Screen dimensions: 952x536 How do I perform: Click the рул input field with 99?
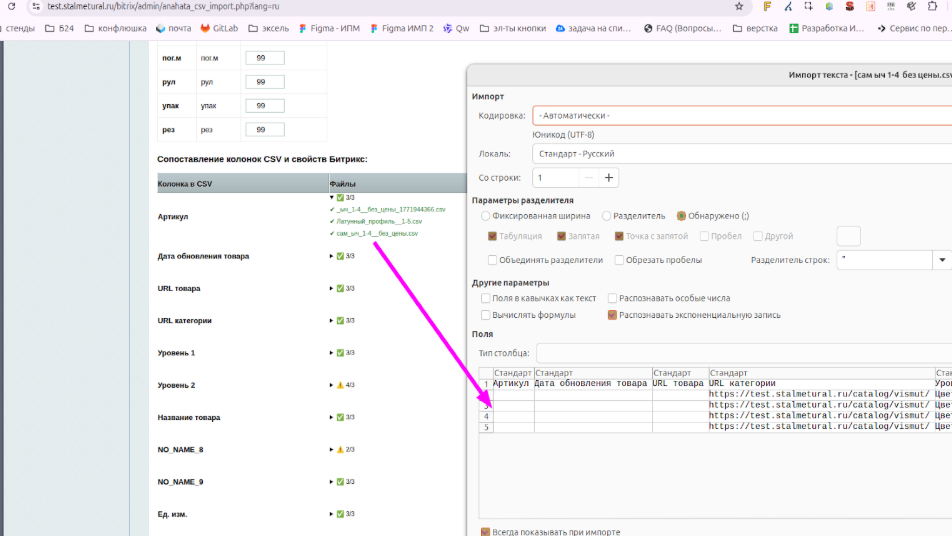tap(264, 82)
